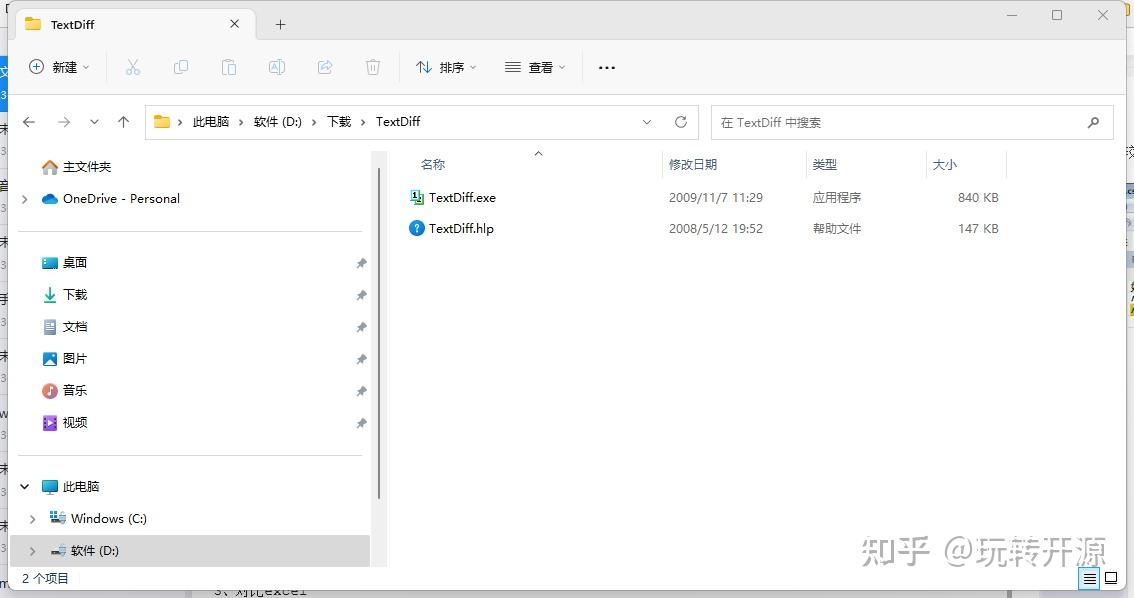Sort by the 修改日期 column header
Viewport: 1134px width, 598px height.
[x=693, y=165]
